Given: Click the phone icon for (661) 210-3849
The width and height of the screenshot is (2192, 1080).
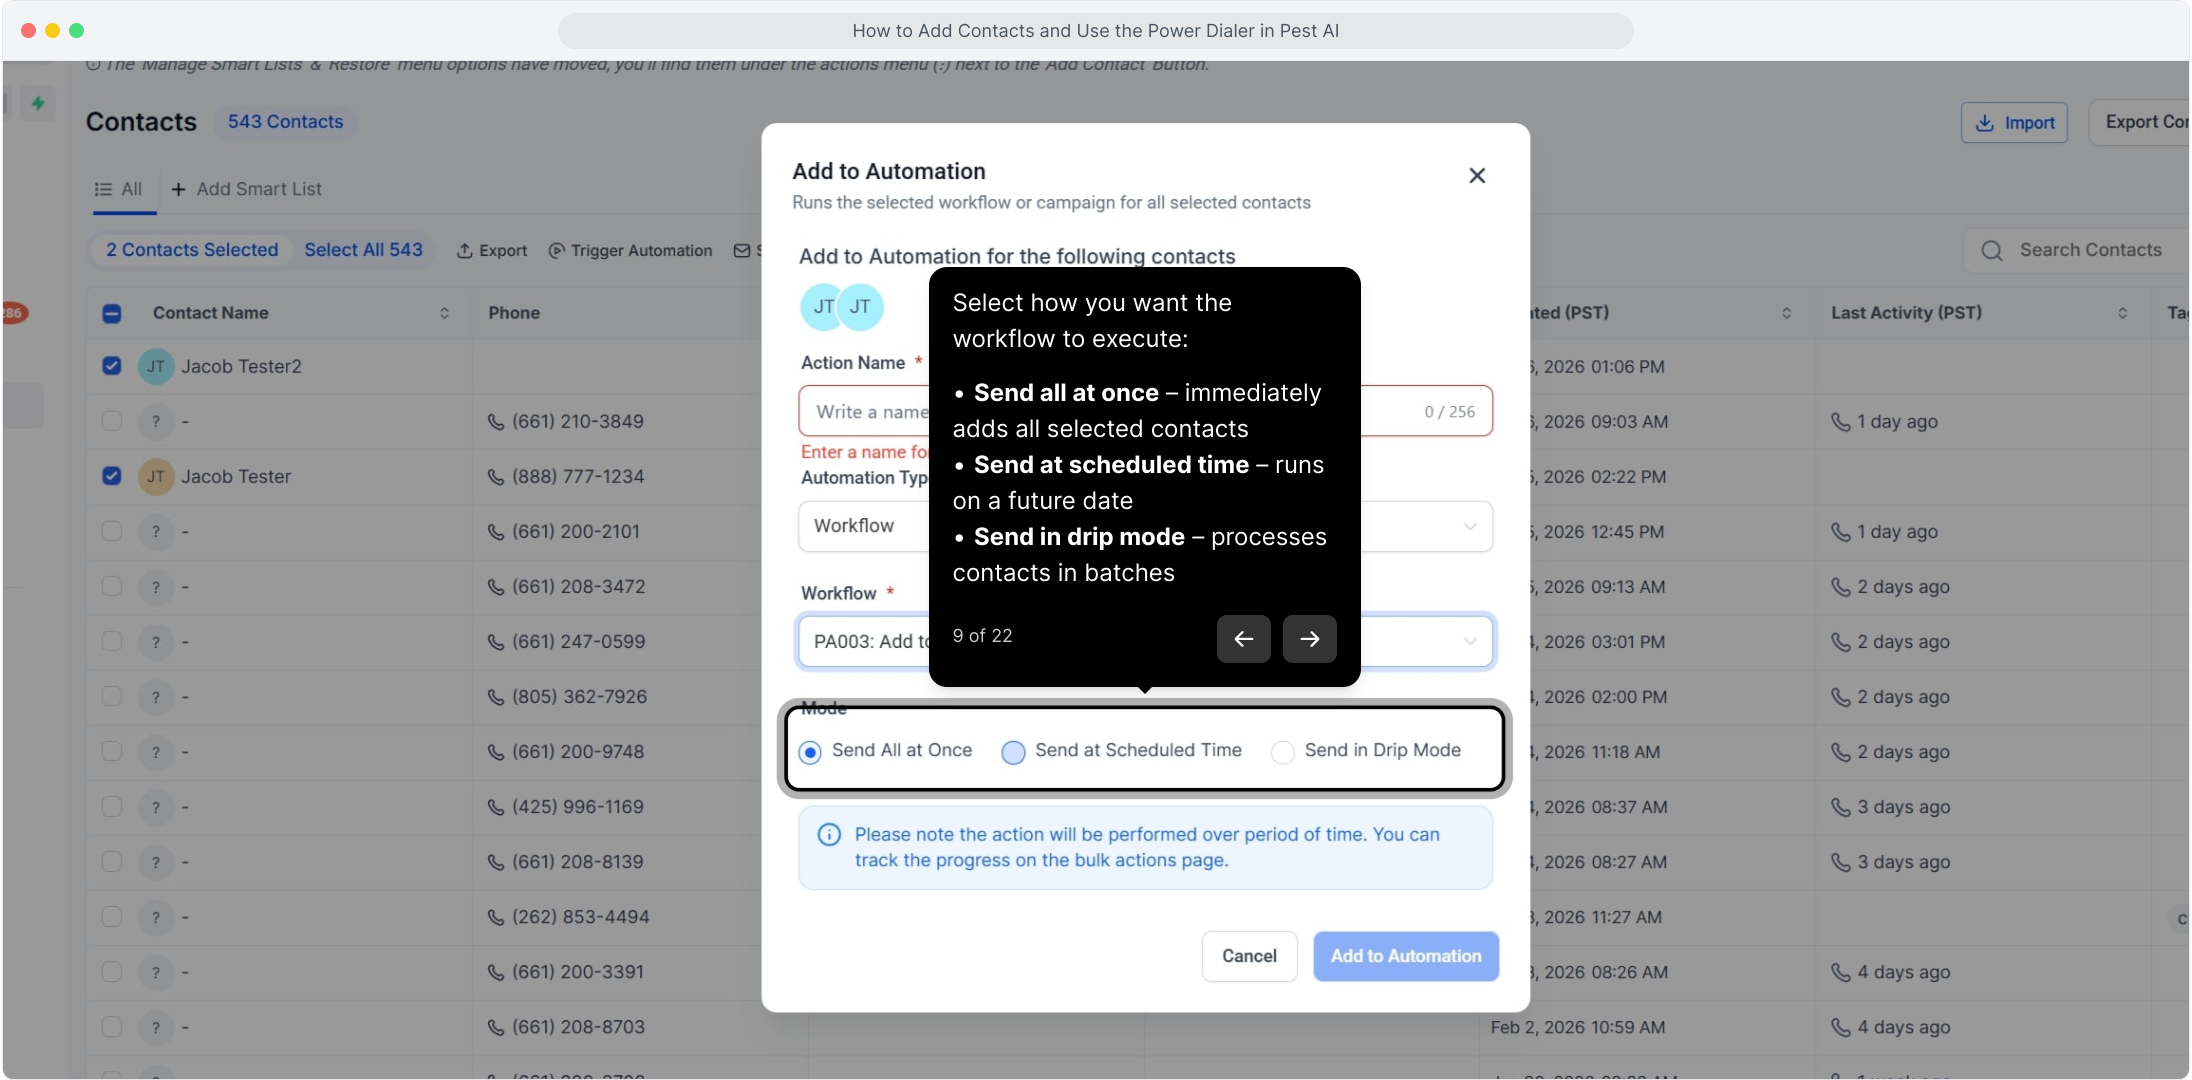Looking at the screenshot, I should click(495, 422).
